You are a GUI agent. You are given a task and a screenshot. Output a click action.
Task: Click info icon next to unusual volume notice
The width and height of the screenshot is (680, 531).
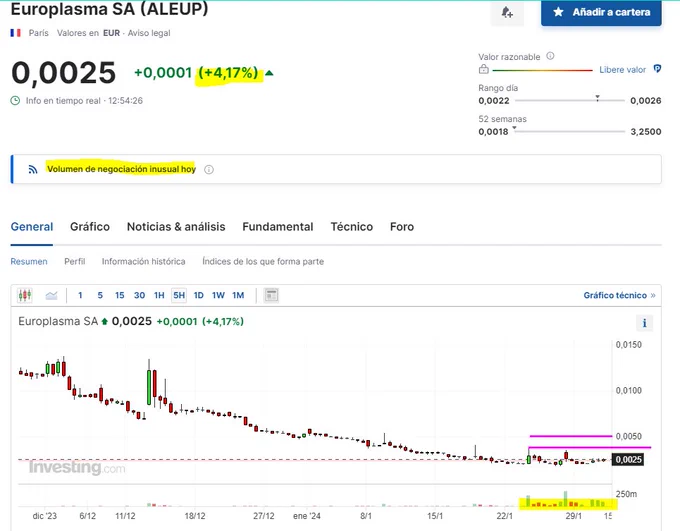[209, 170]
